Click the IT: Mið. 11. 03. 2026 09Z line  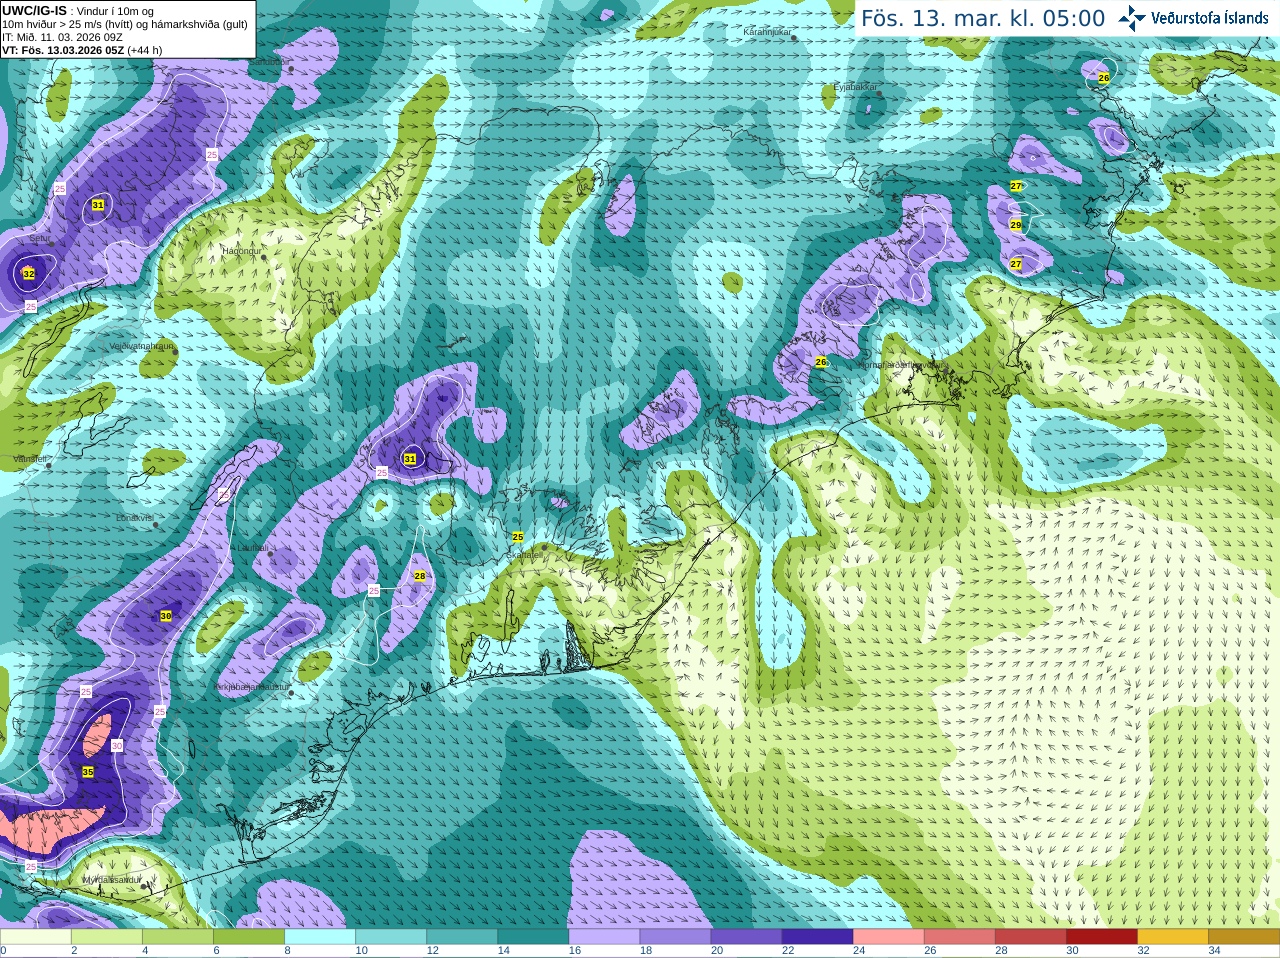click(x=62, y=37)
